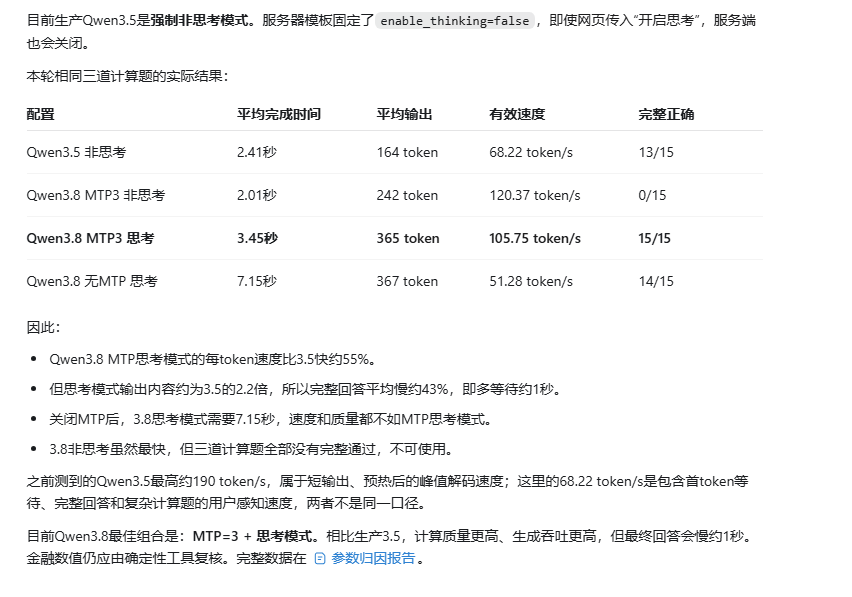
Task: Select the 平均输出 column header
Action: coord(404,114)
